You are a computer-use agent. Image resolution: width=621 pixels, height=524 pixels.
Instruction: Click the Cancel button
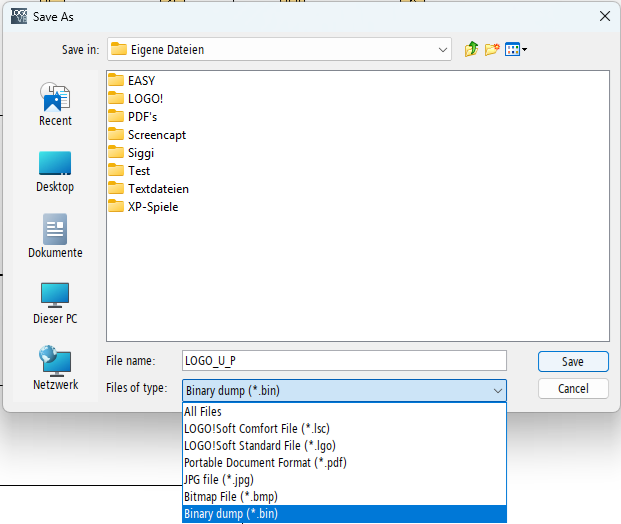(x=573, y=389)
